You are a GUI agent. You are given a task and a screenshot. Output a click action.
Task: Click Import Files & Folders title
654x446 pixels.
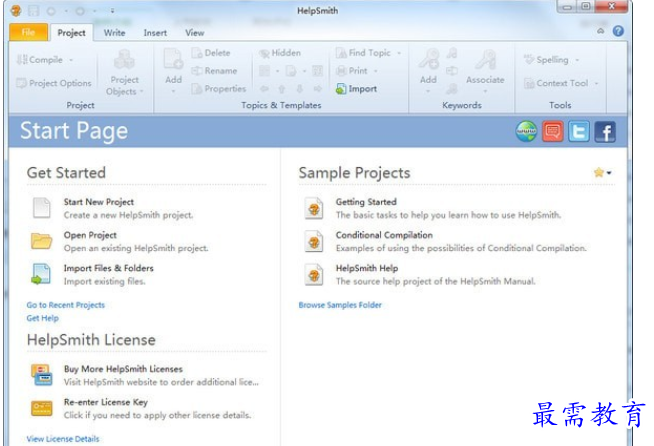(108, 268)
